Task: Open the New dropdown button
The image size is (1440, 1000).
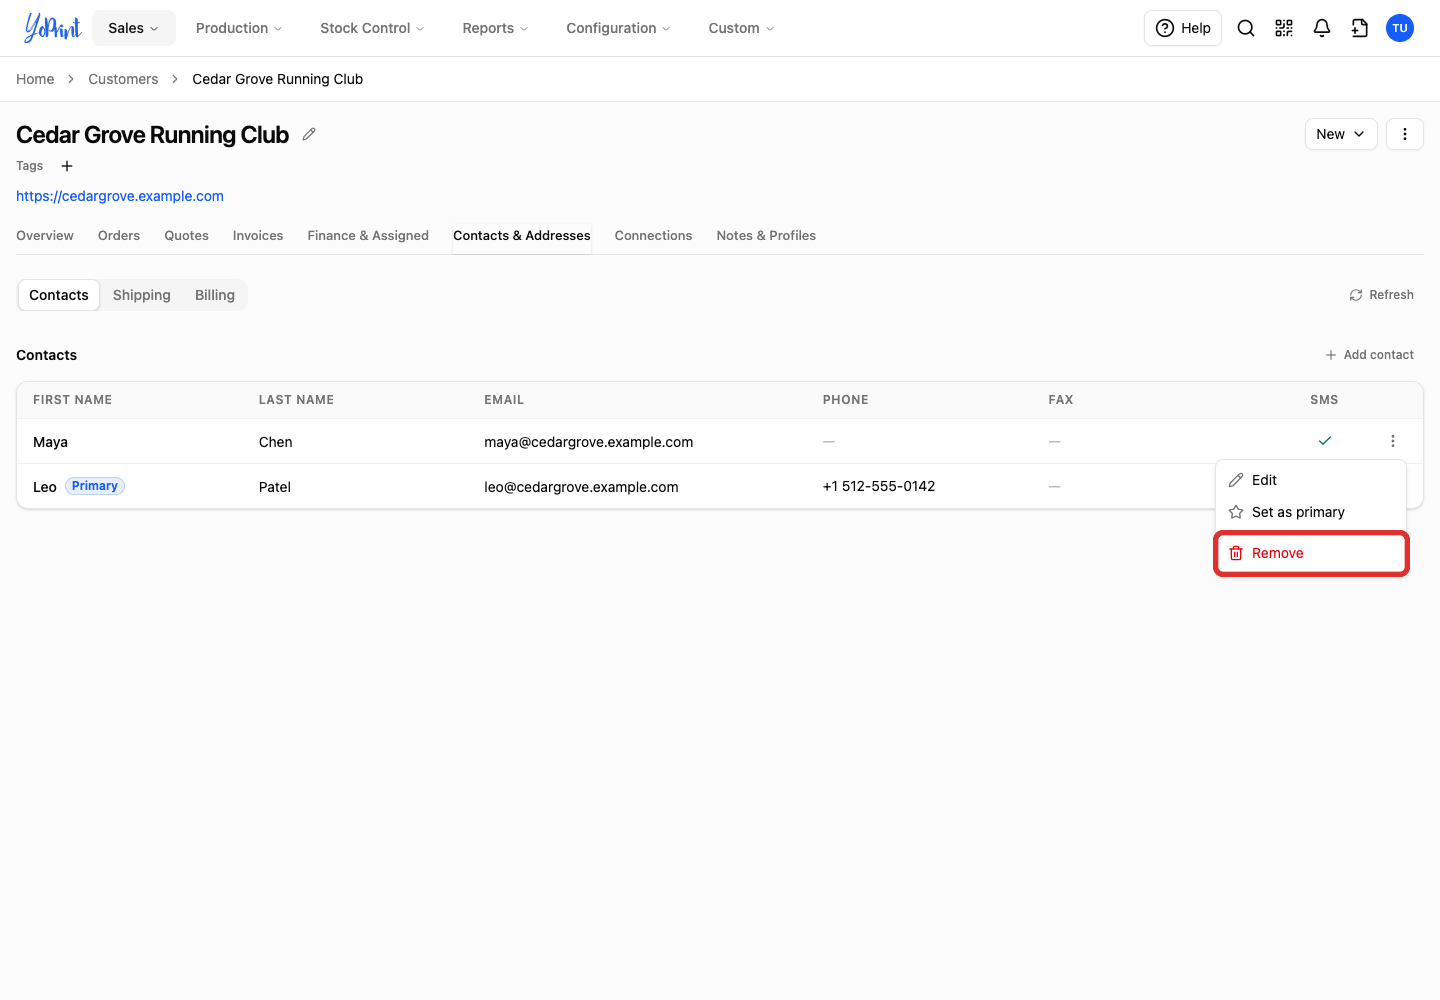Action: 1341,134
